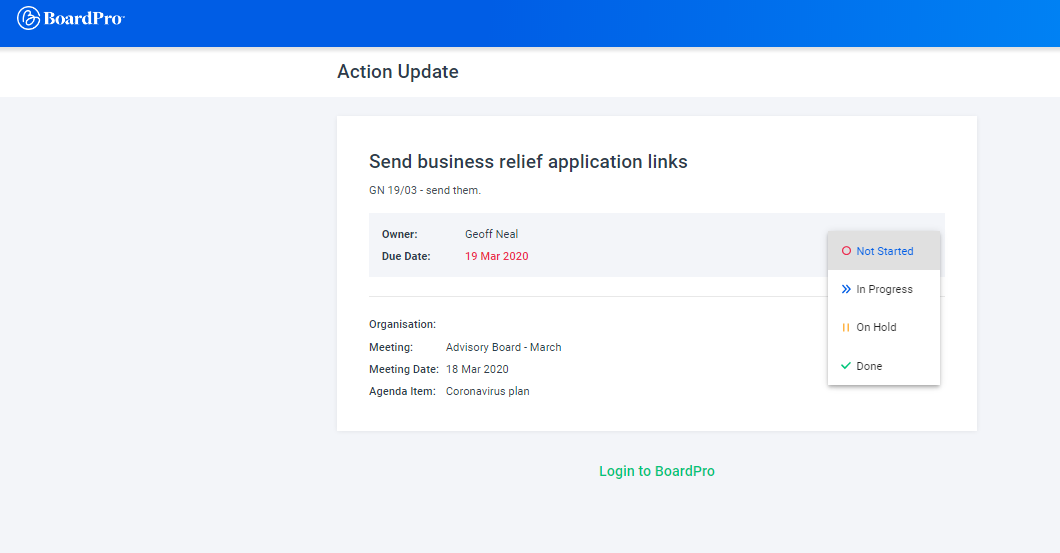Viewport: 1060px width, 553px height.
Task: Click the green Done checkmark icon
Action: click(846, 366)
